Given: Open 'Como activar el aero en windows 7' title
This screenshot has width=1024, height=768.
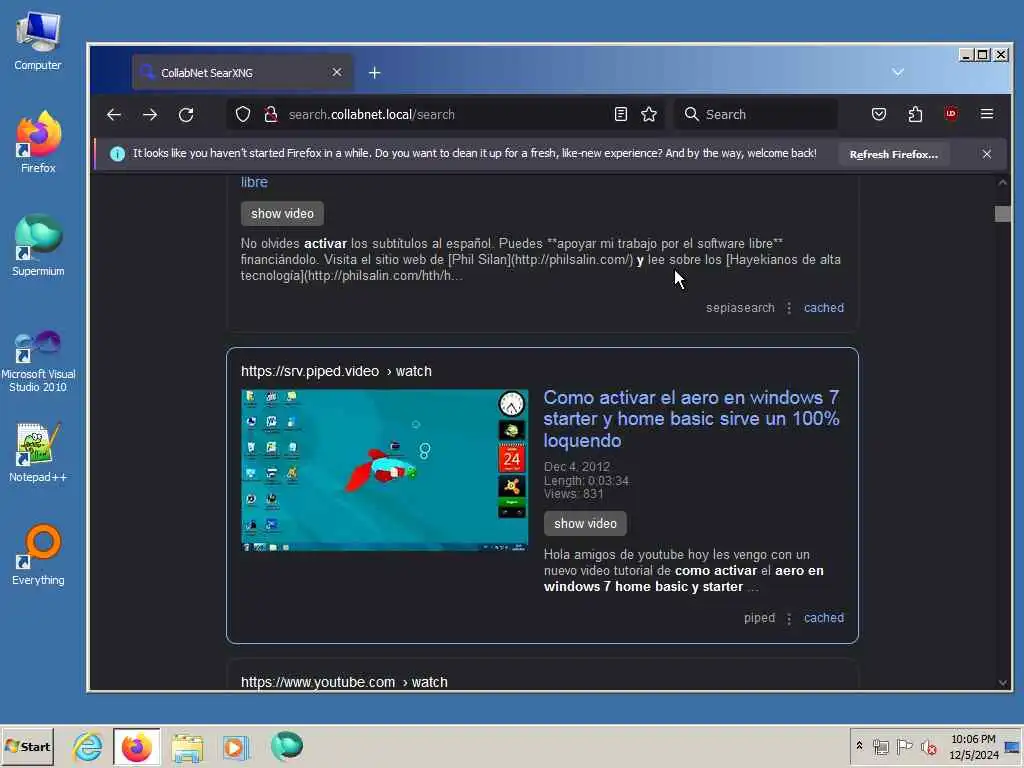Looking at the screenshot, I should pos(692,419).
